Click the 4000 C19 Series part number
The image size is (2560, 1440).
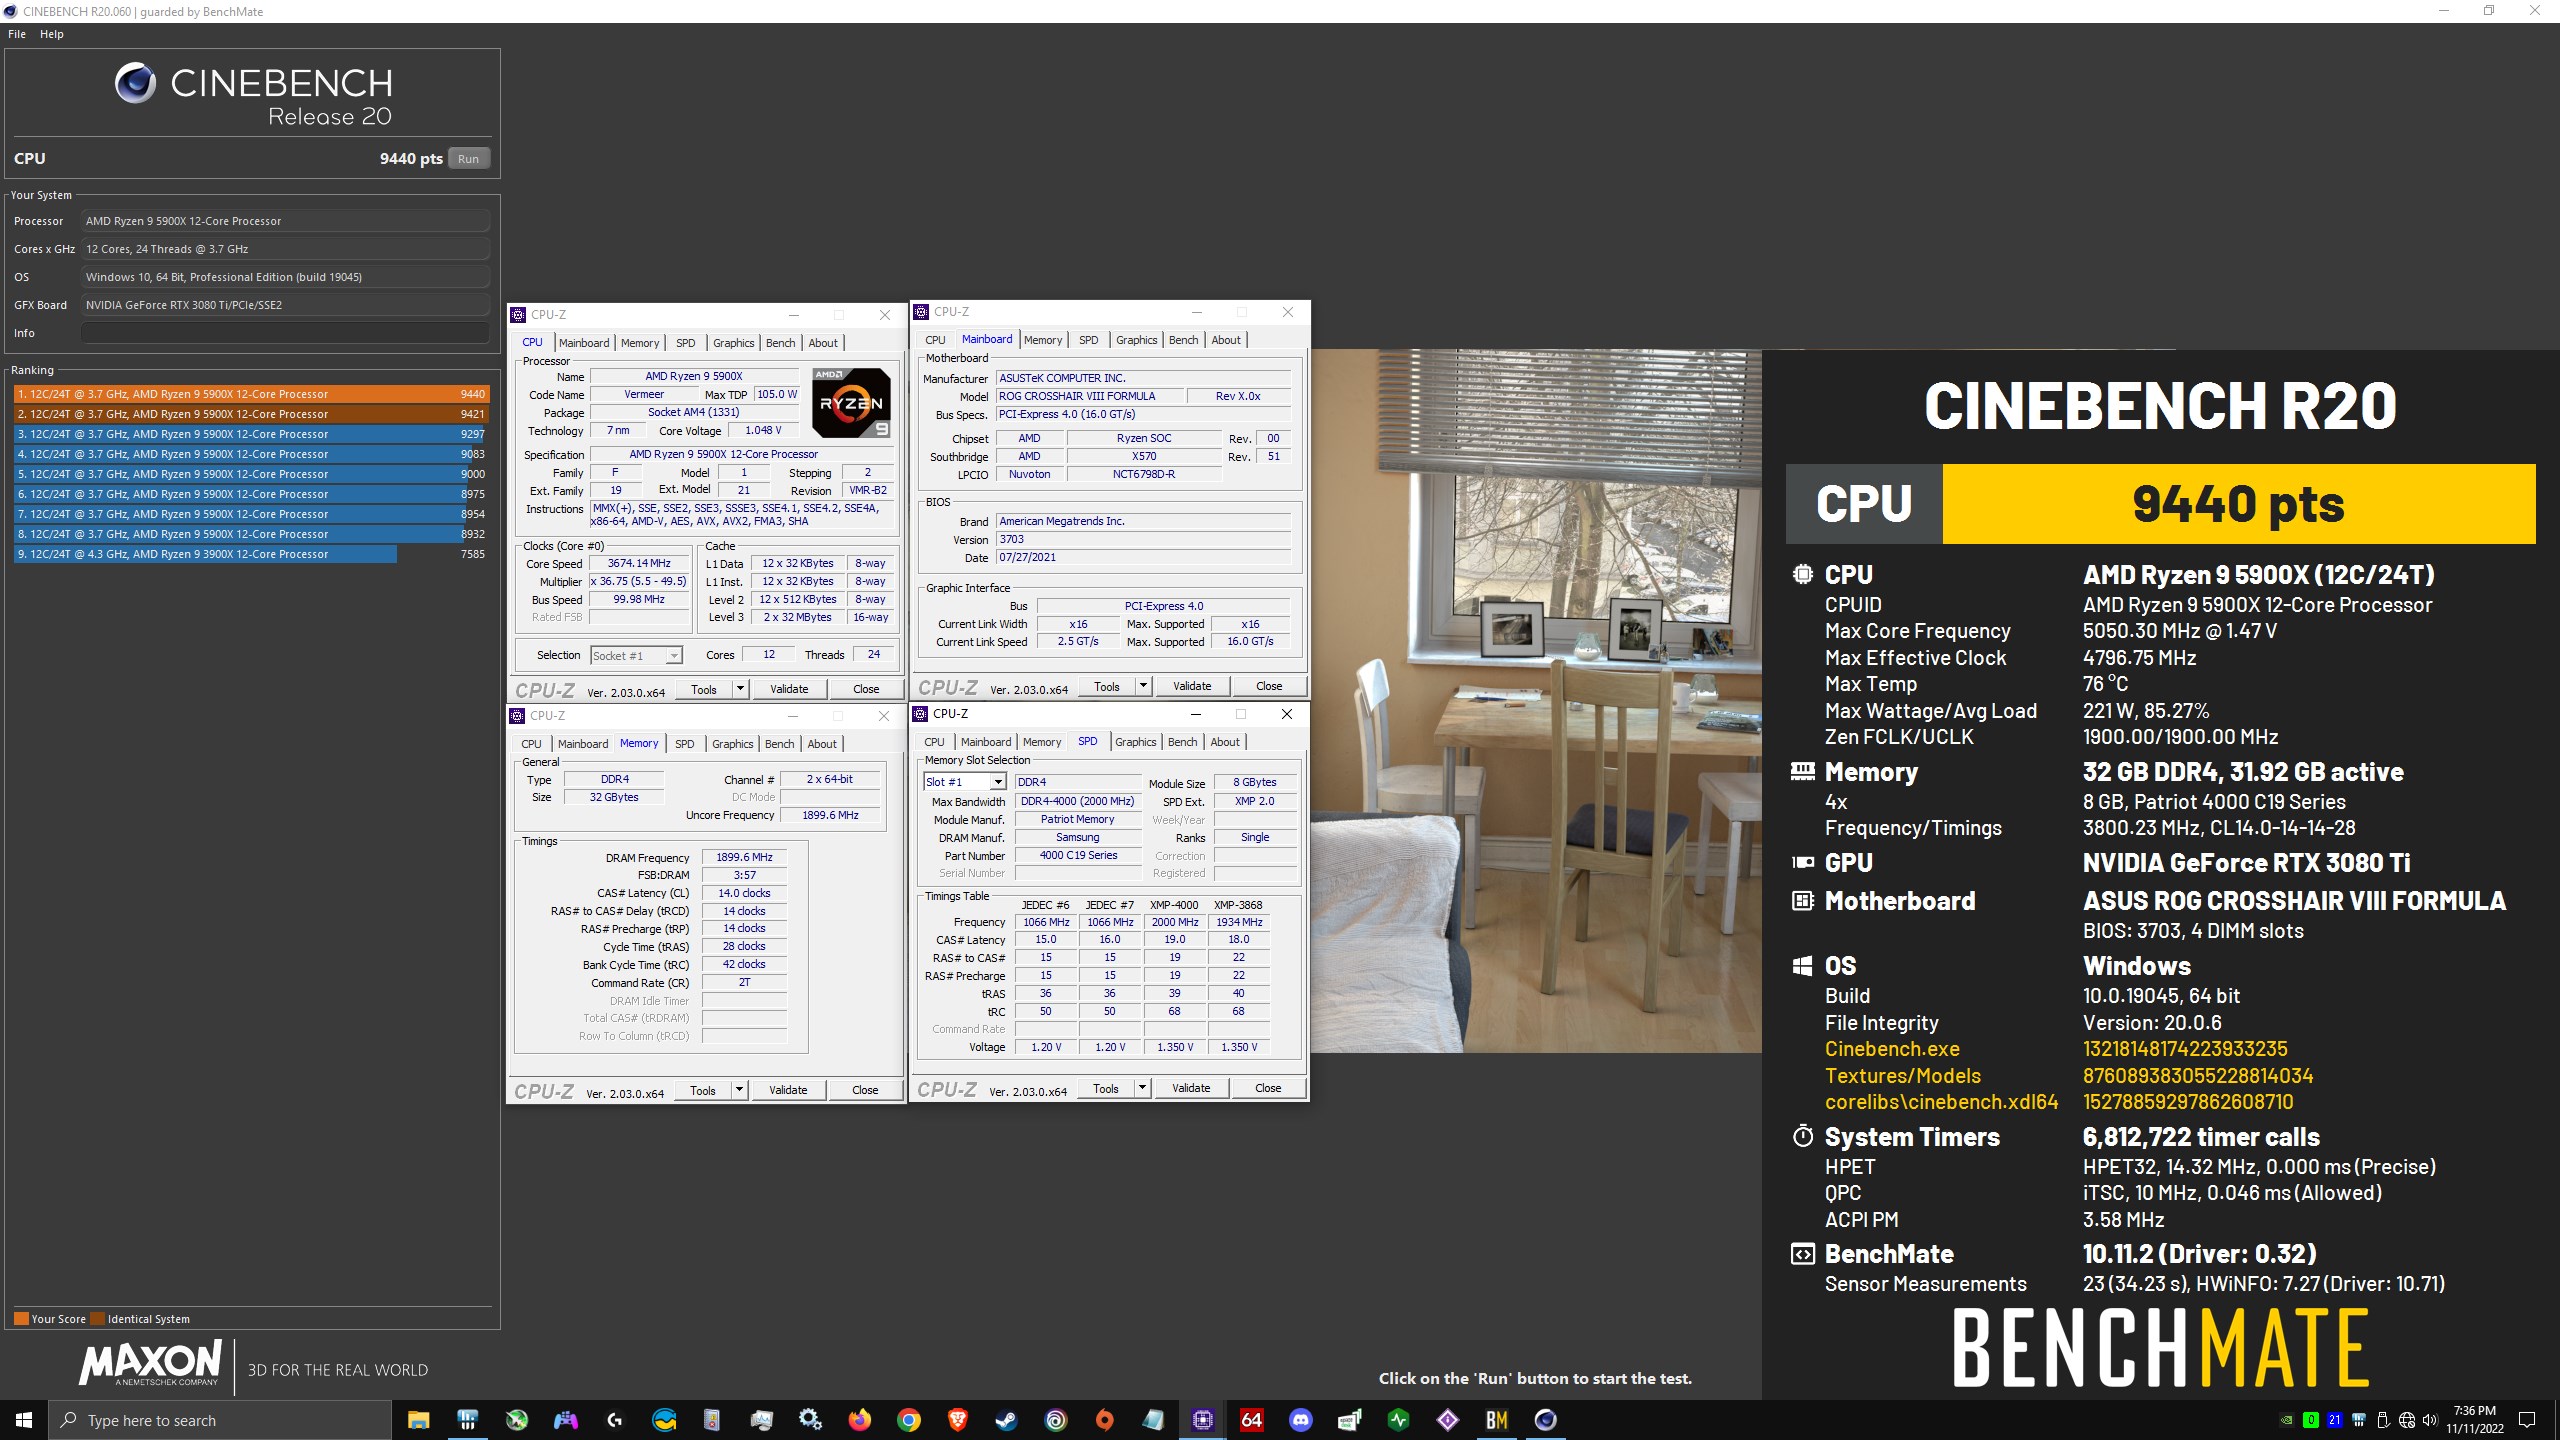(x=1078, y=856)
